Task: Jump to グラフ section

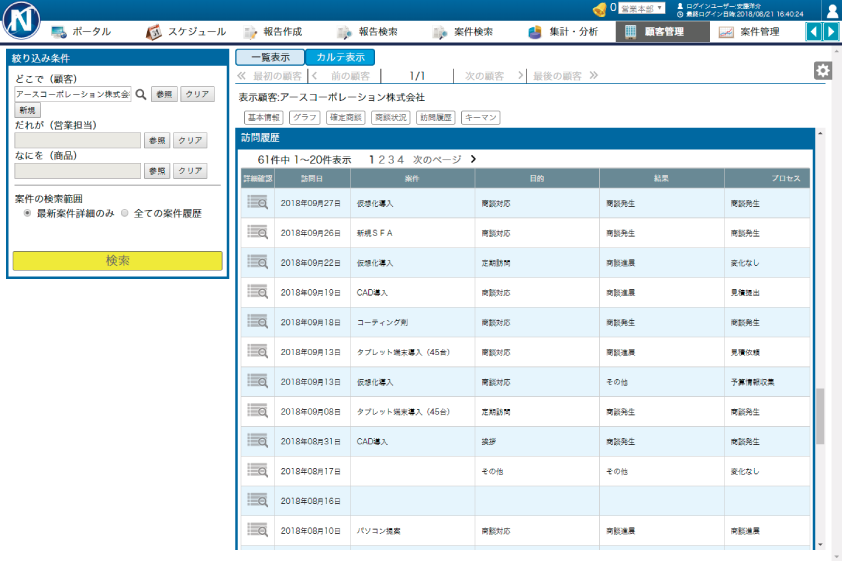Action: coord(304,118)
